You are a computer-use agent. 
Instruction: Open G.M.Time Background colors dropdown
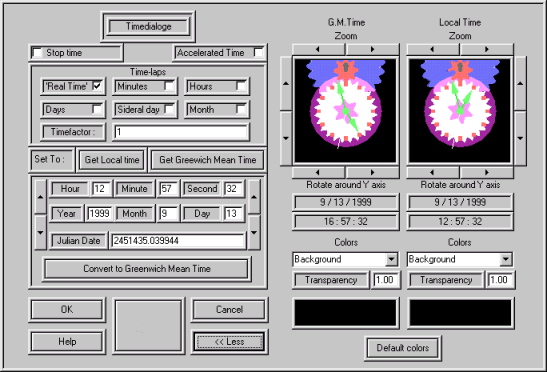pyautogui.click(x=391, y=259)
